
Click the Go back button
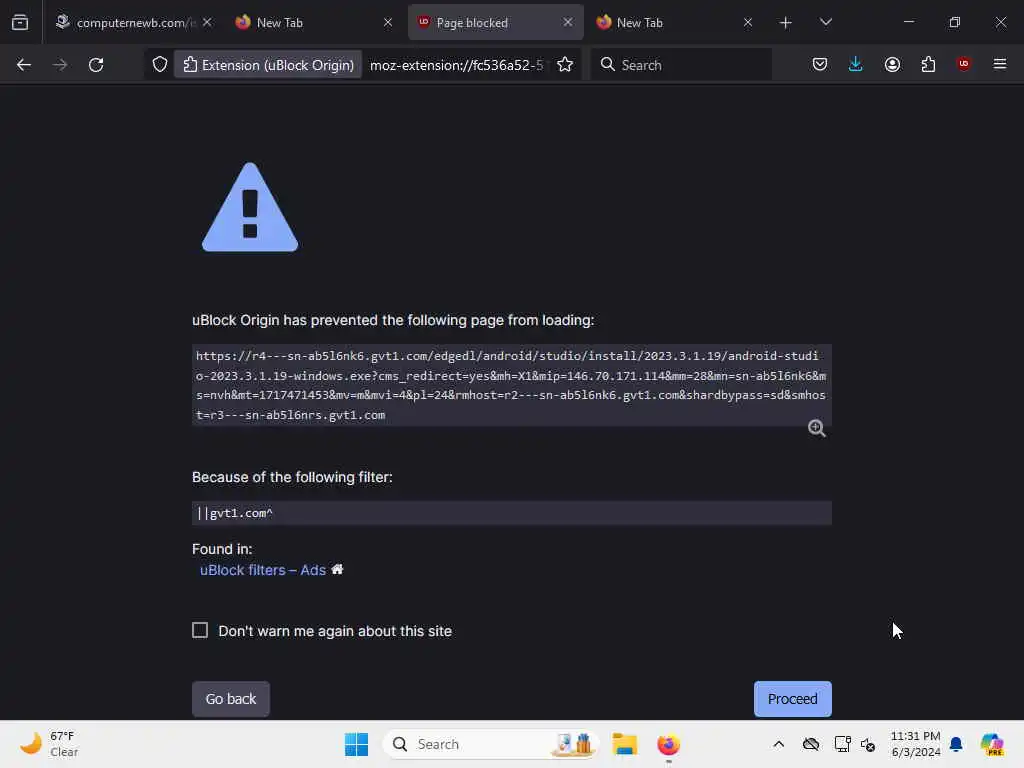pyautogui.click(x=231, y=699)
